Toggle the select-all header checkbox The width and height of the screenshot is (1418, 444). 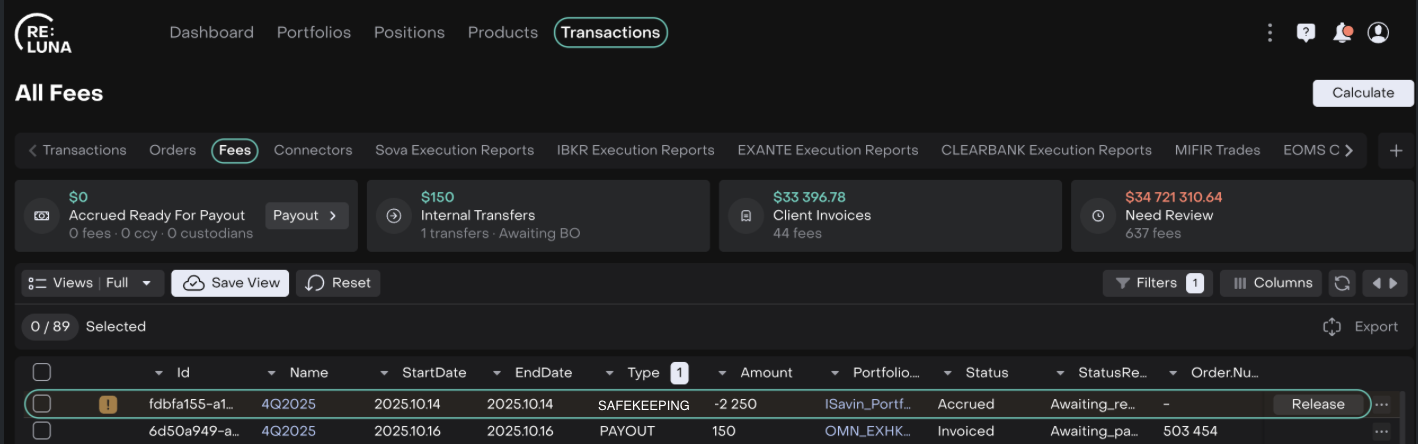tap(42, 372)
